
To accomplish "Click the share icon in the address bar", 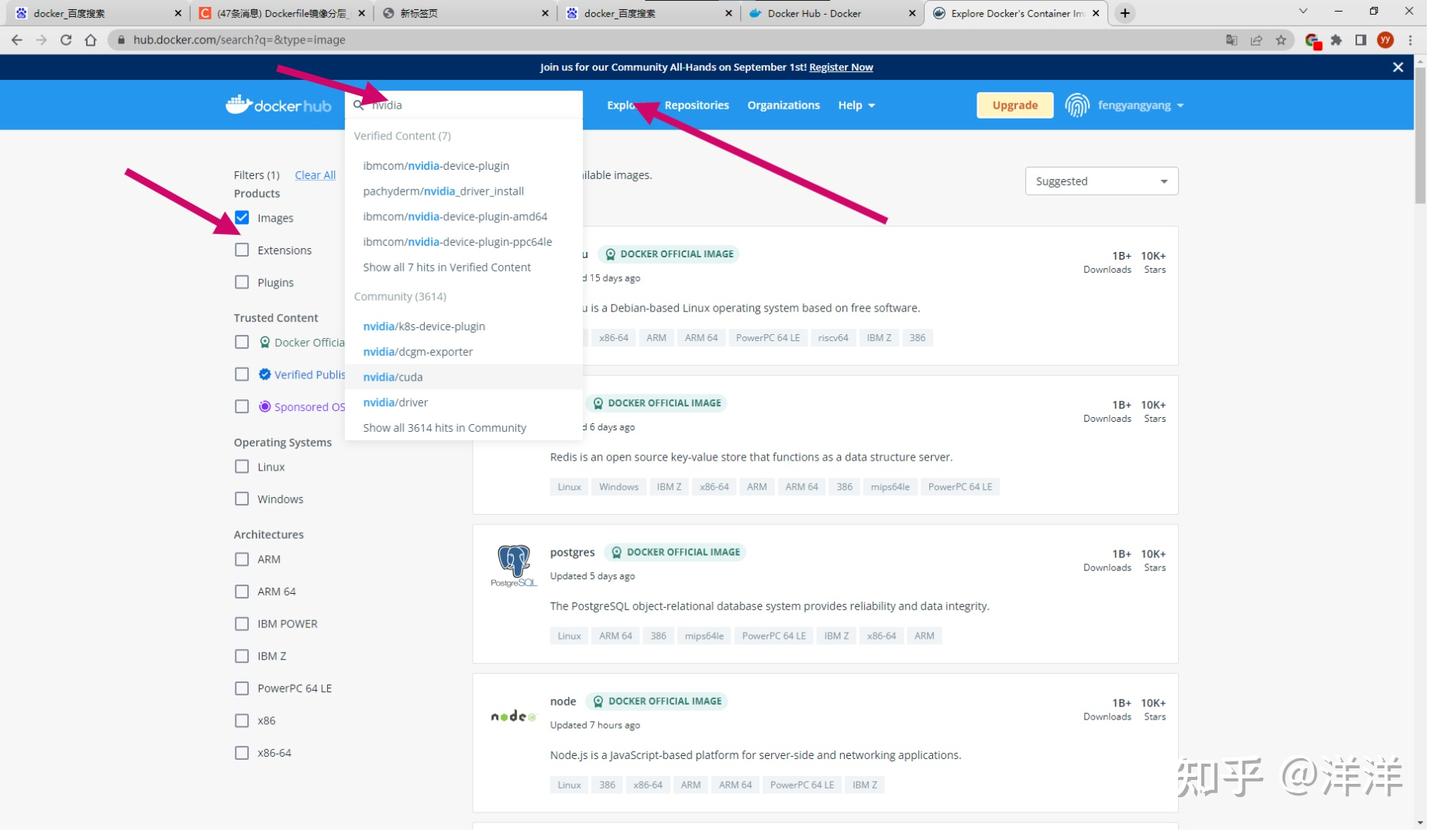I will [1257, 40].
